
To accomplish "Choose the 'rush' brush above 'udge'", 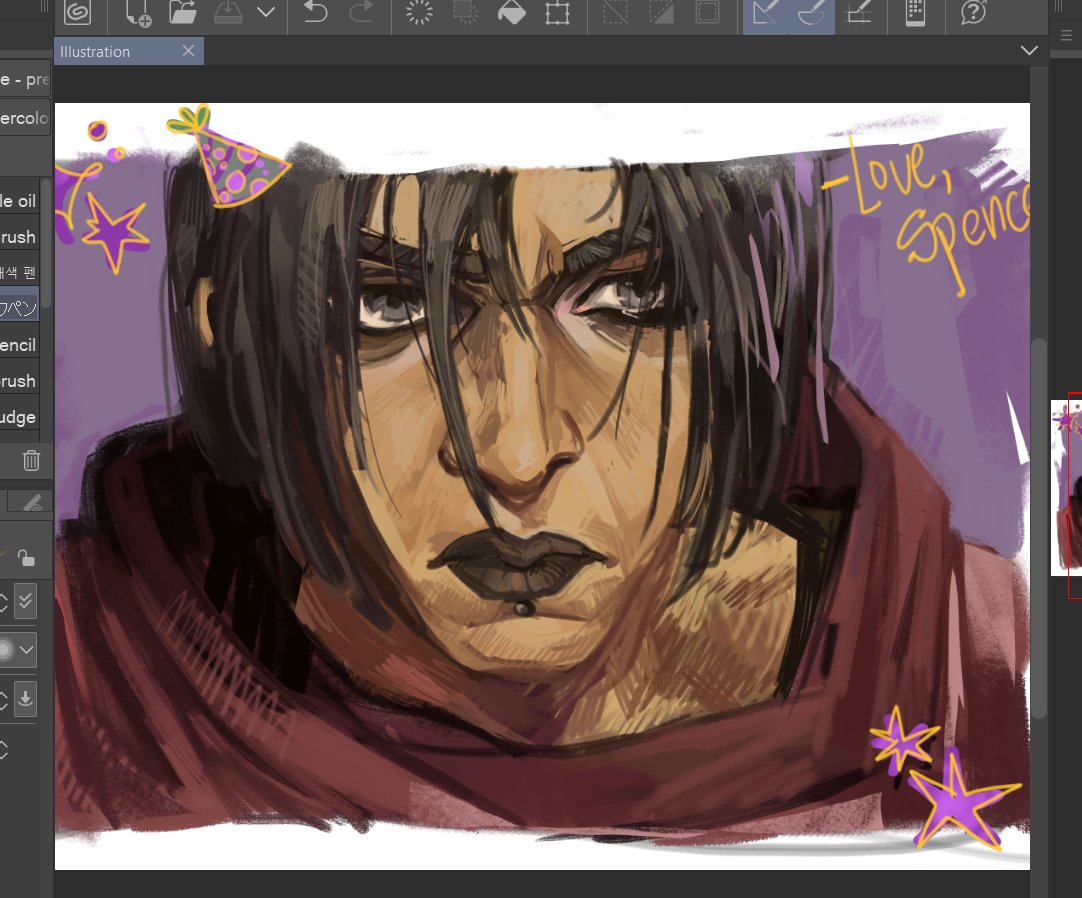I will [19, 380].
